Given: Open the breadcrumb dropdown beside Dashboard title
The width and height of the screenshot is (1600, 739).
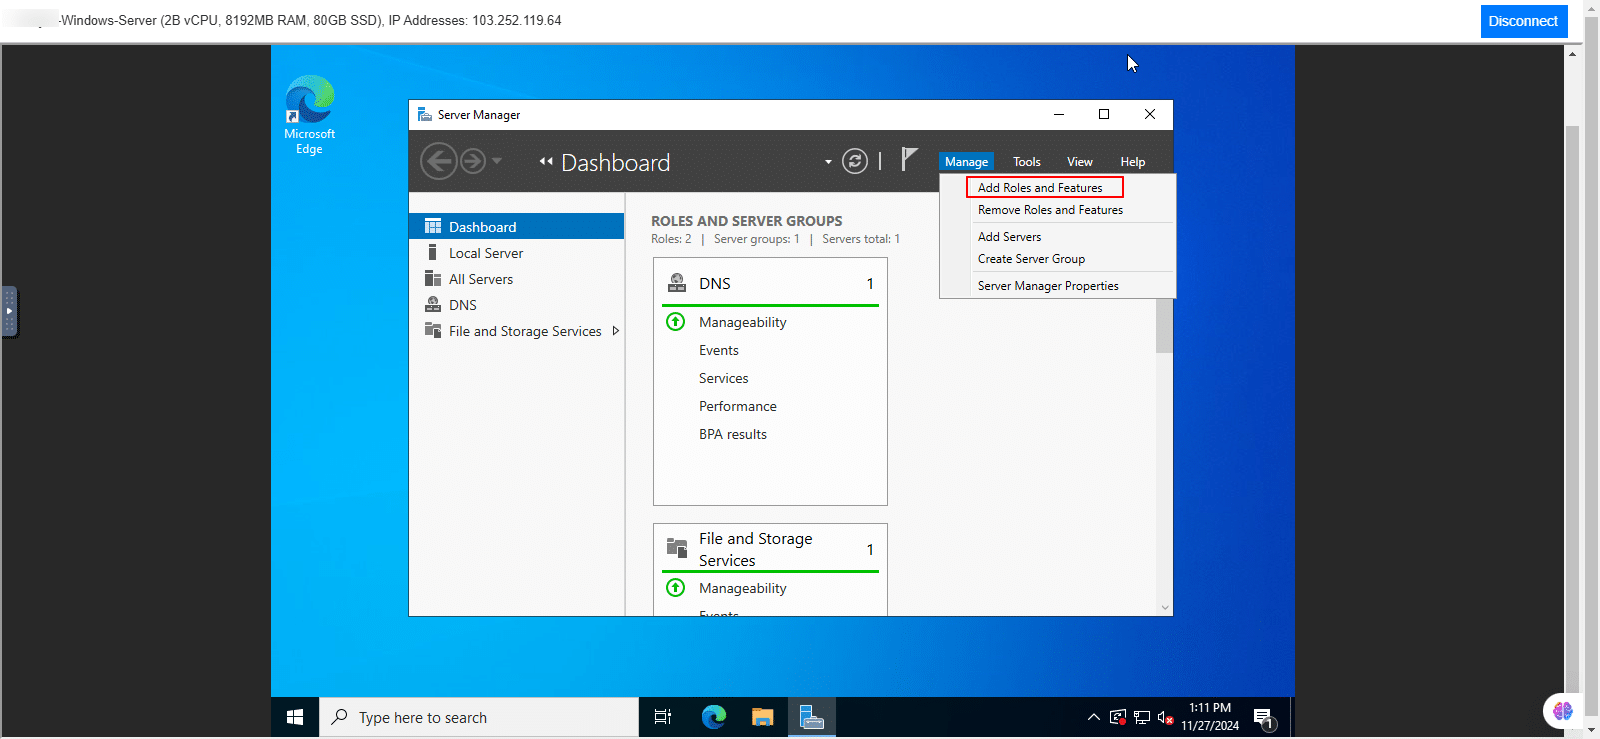Looking at the screenshot, I should point(828,162).
